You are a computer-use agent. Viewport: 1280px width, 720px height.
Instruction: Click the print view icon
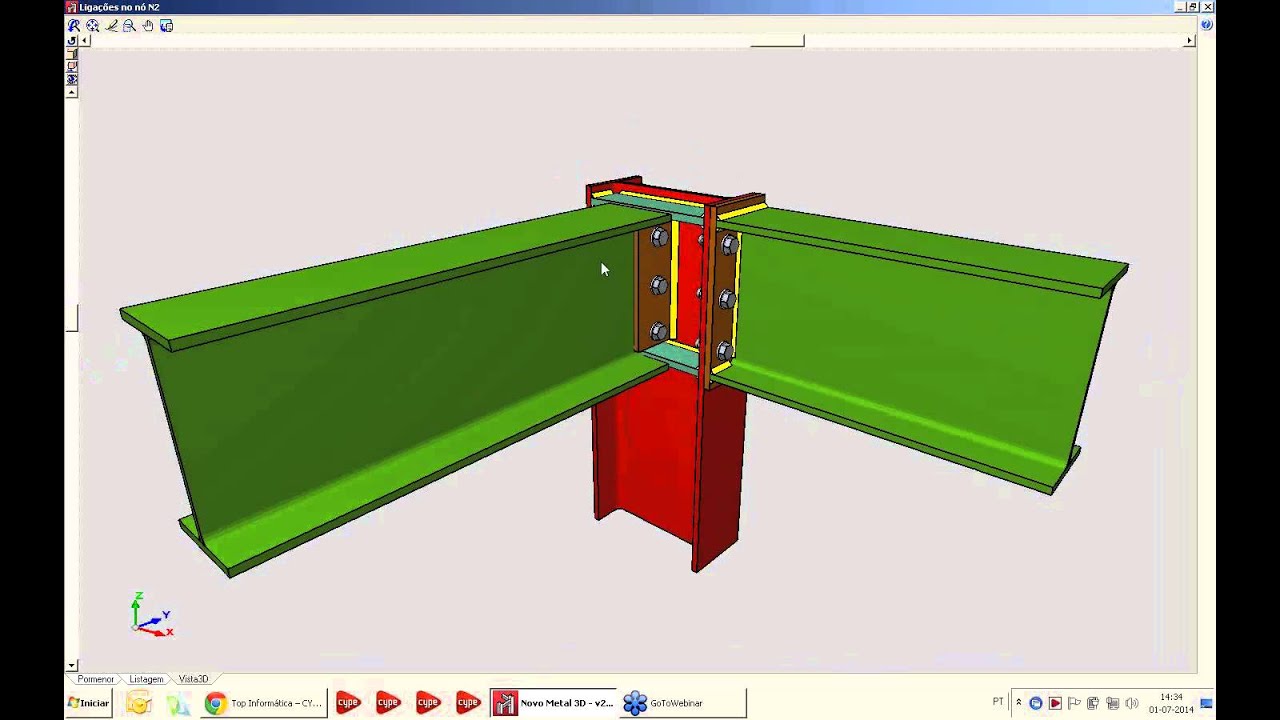click(166, 26)
